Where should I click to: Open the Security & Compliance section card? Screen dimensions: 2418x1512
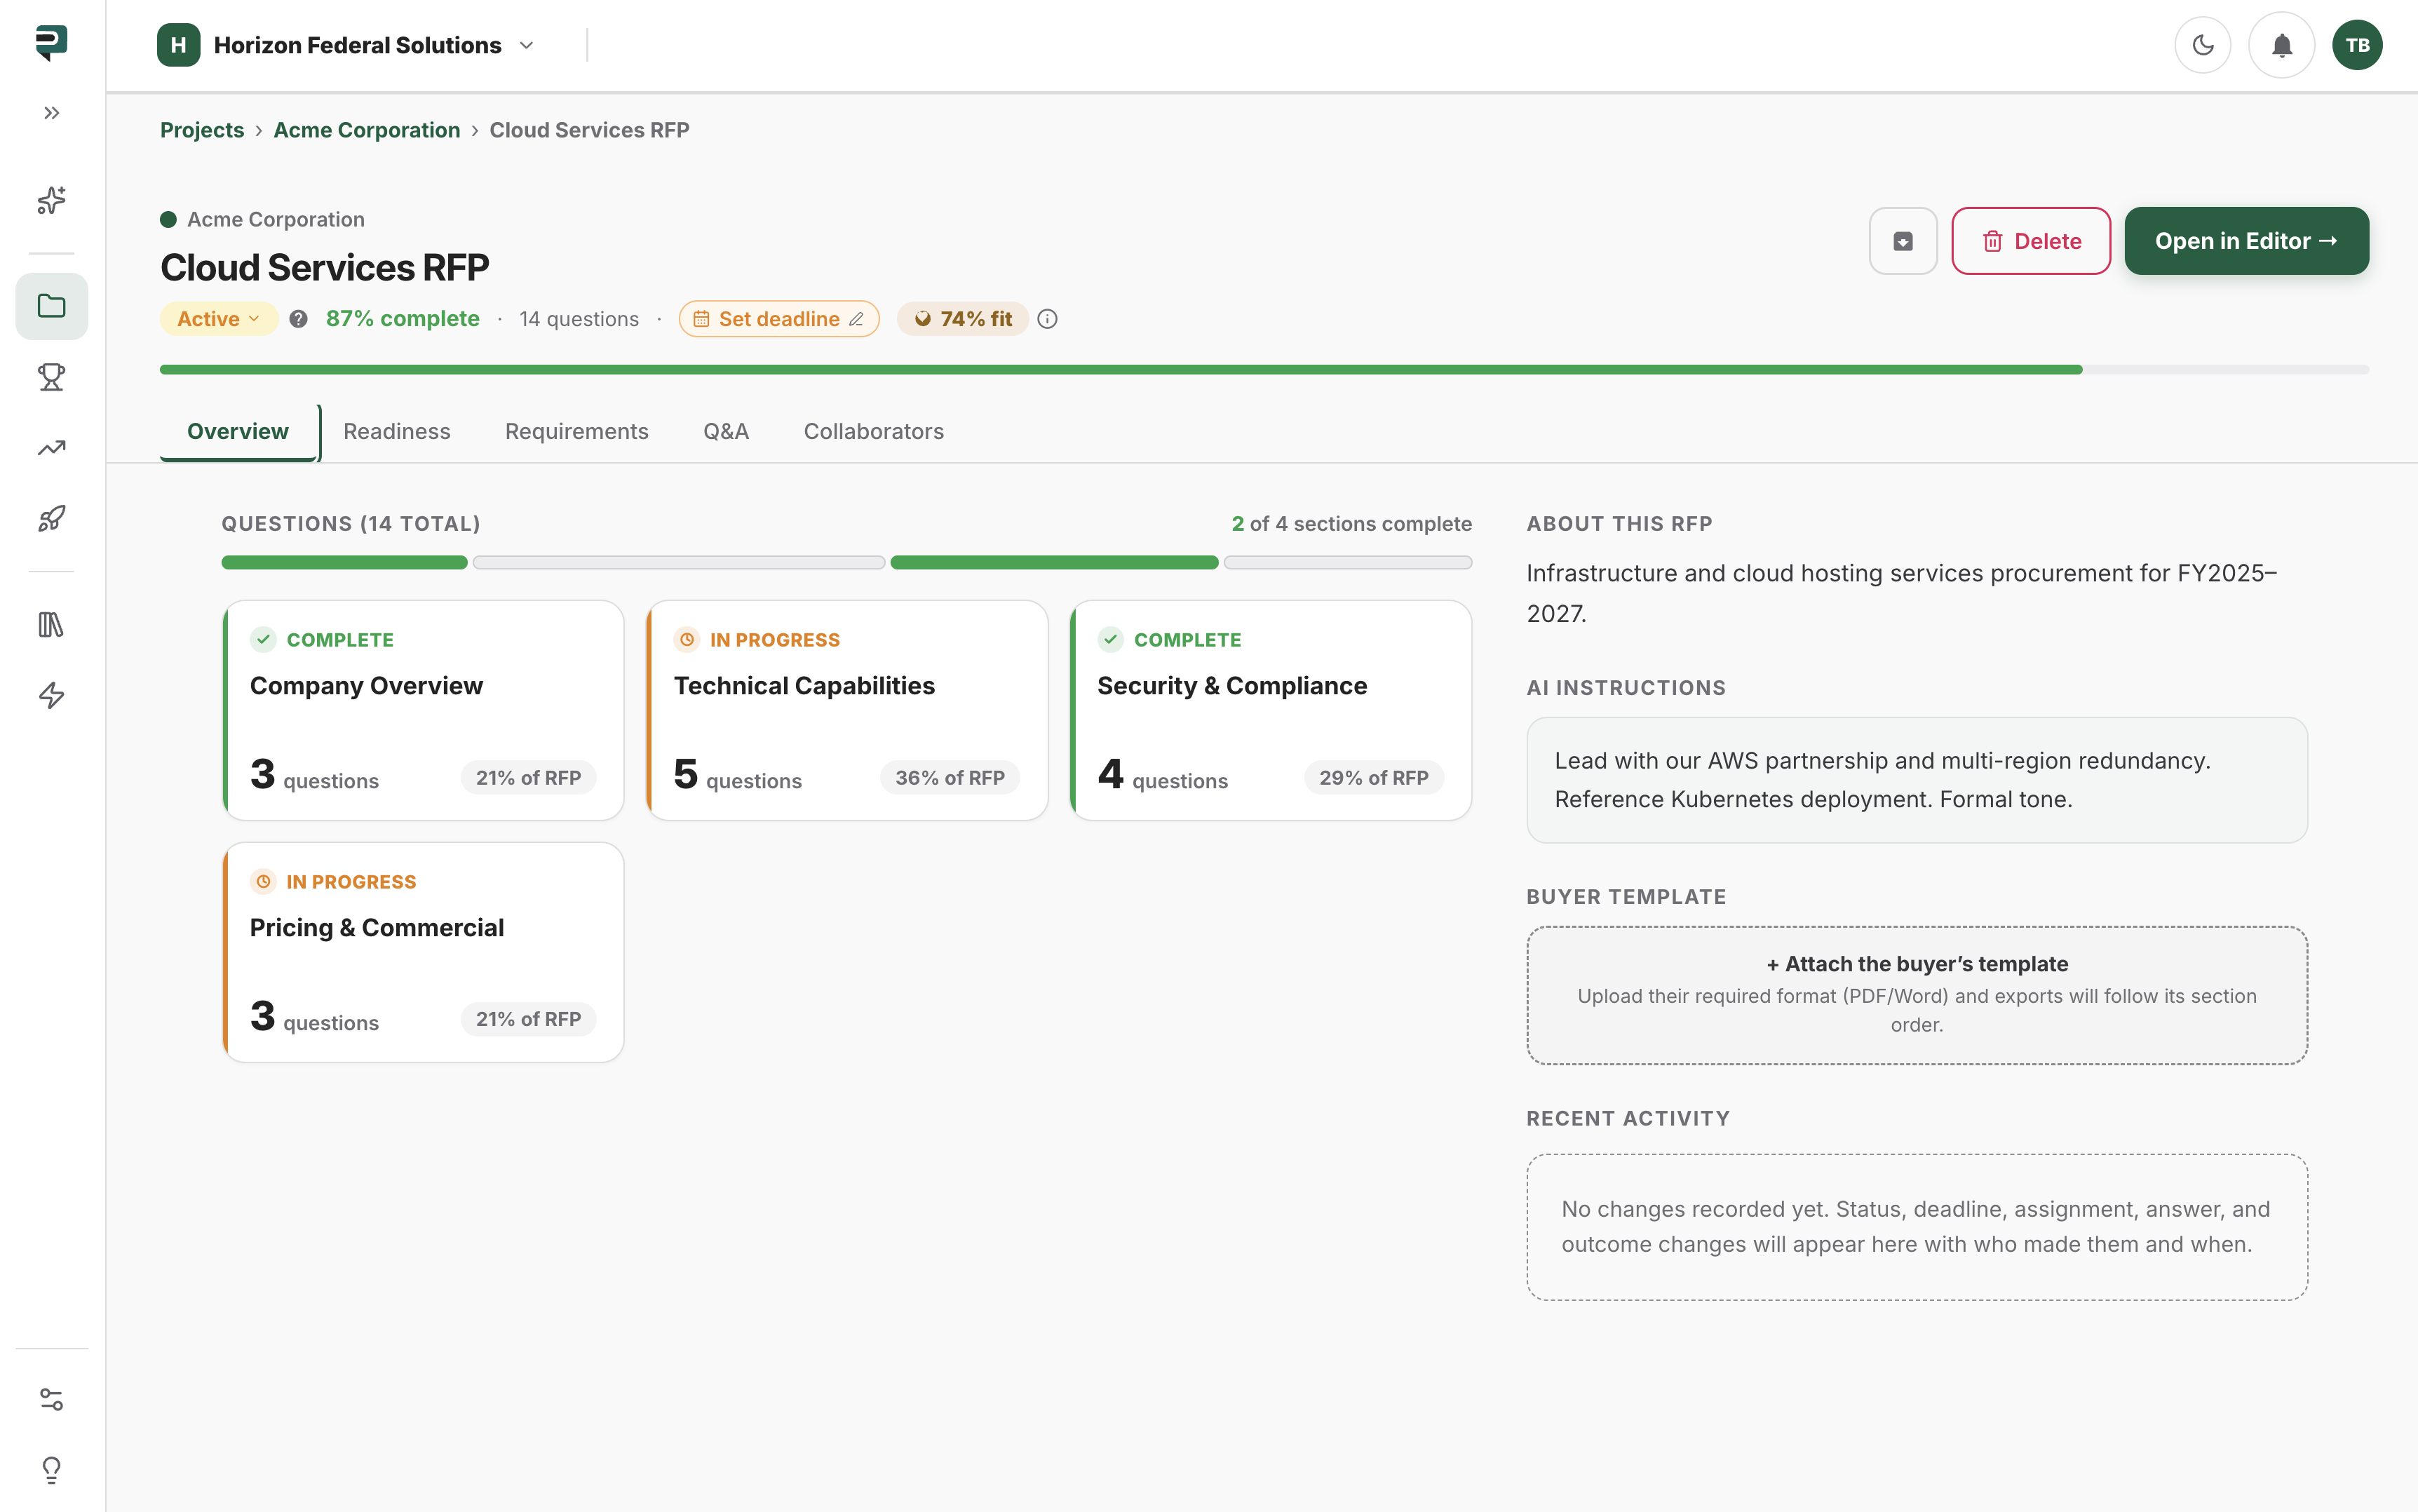(1271, 710)
